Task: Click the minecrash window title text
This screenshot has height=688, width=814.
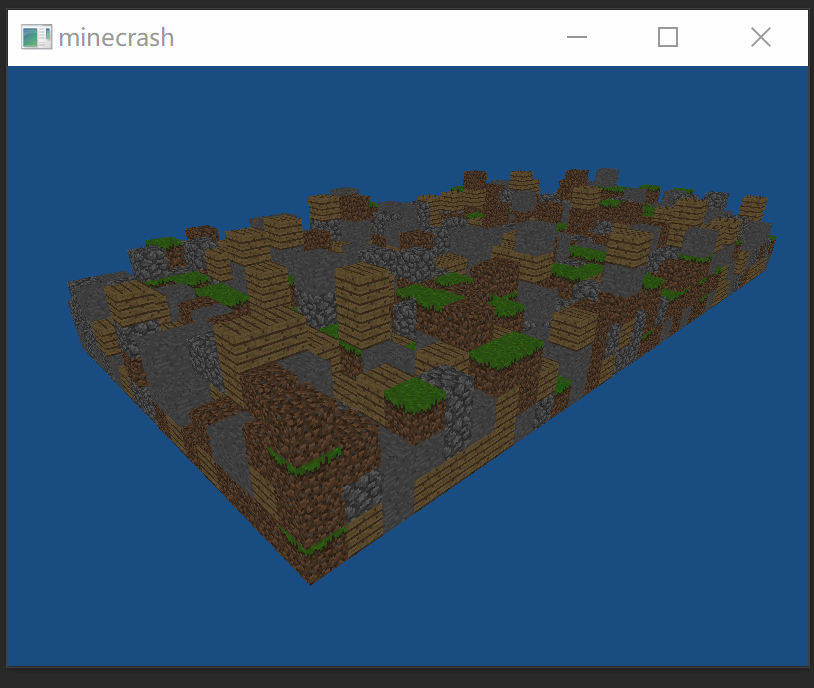Action: point(116,38)
